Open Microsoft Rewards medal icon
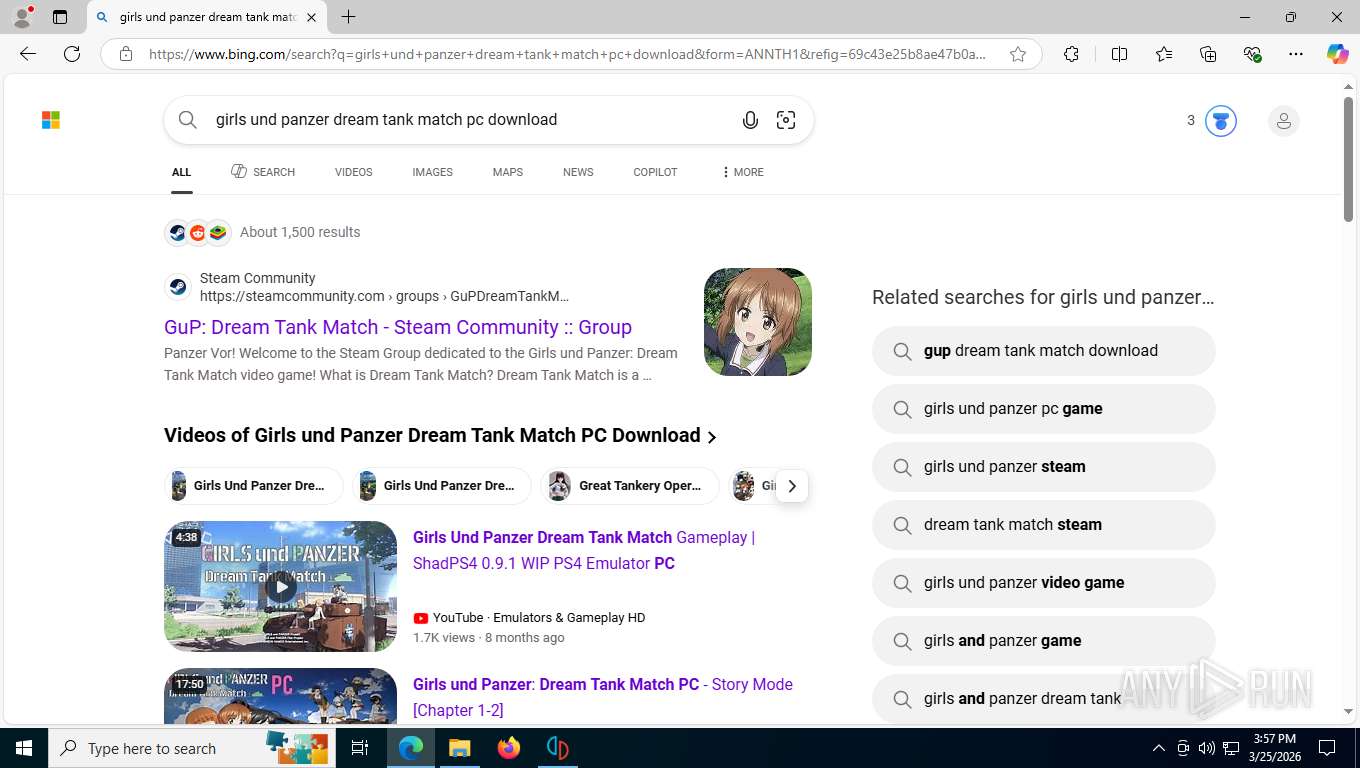 [1220, 121]
